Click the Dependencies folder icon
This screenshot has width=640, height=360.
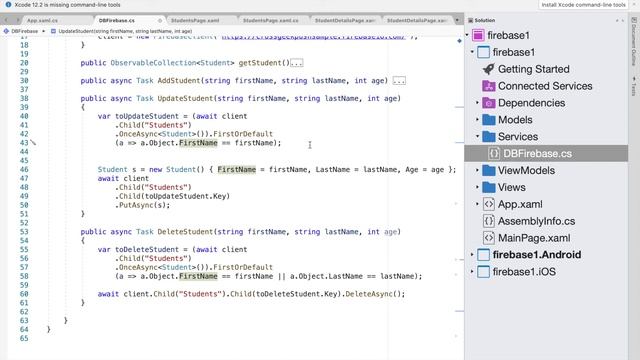click(x=489, y=103)
